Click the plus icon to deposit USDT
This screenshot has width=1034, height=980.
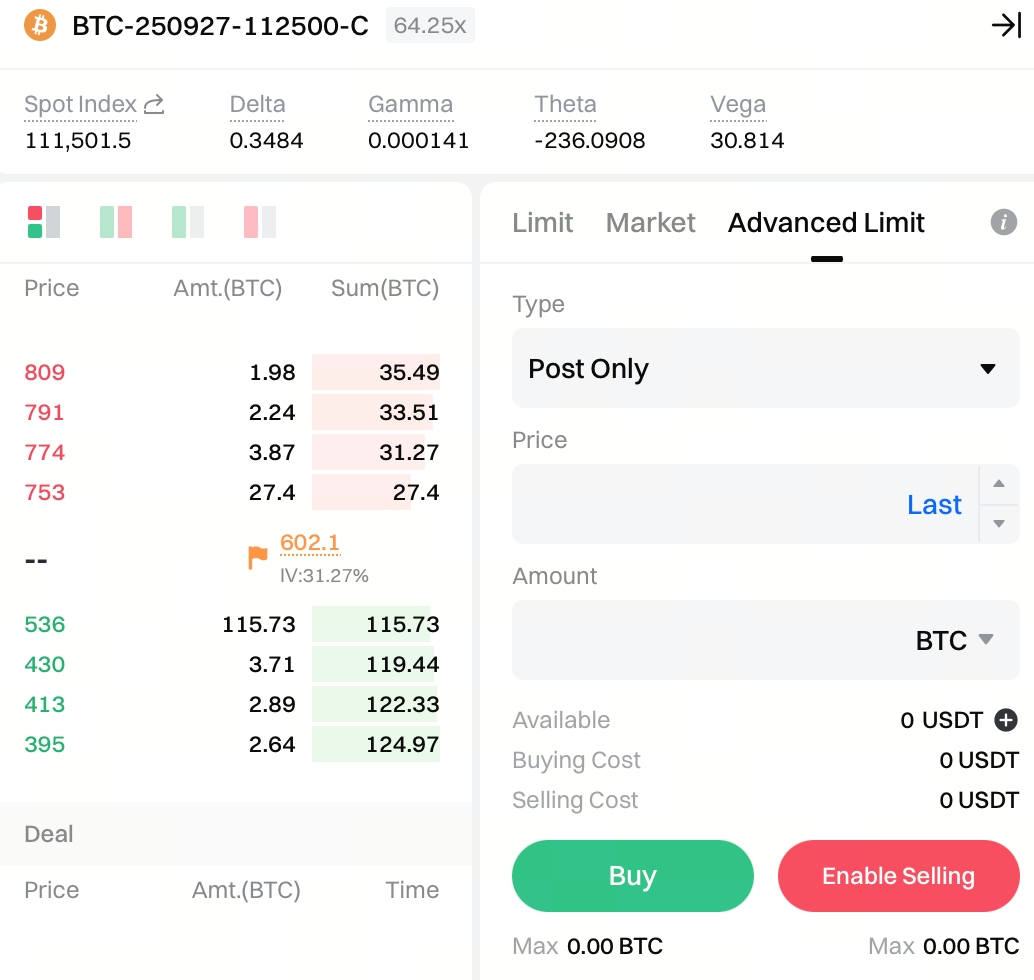point(1006,720)
